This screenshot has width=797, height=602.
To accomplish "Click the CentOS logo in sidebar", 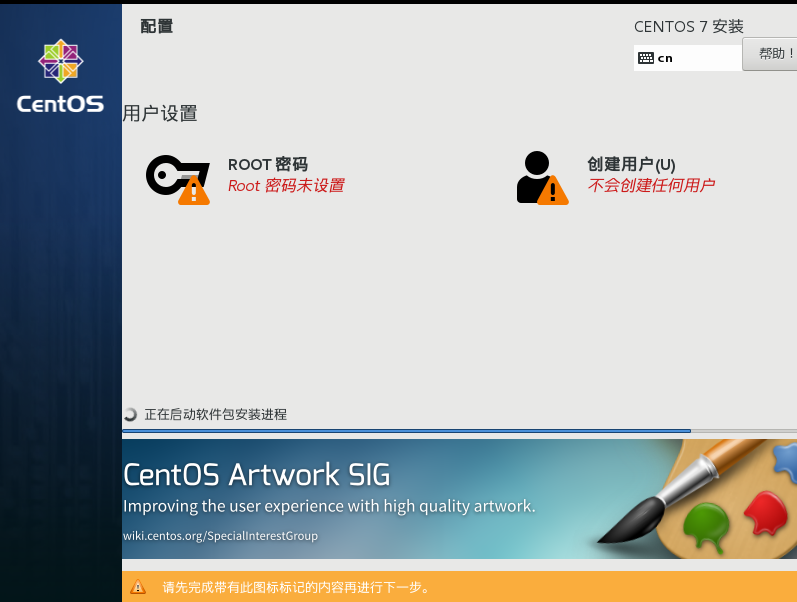I will click(x=60, y=76).
